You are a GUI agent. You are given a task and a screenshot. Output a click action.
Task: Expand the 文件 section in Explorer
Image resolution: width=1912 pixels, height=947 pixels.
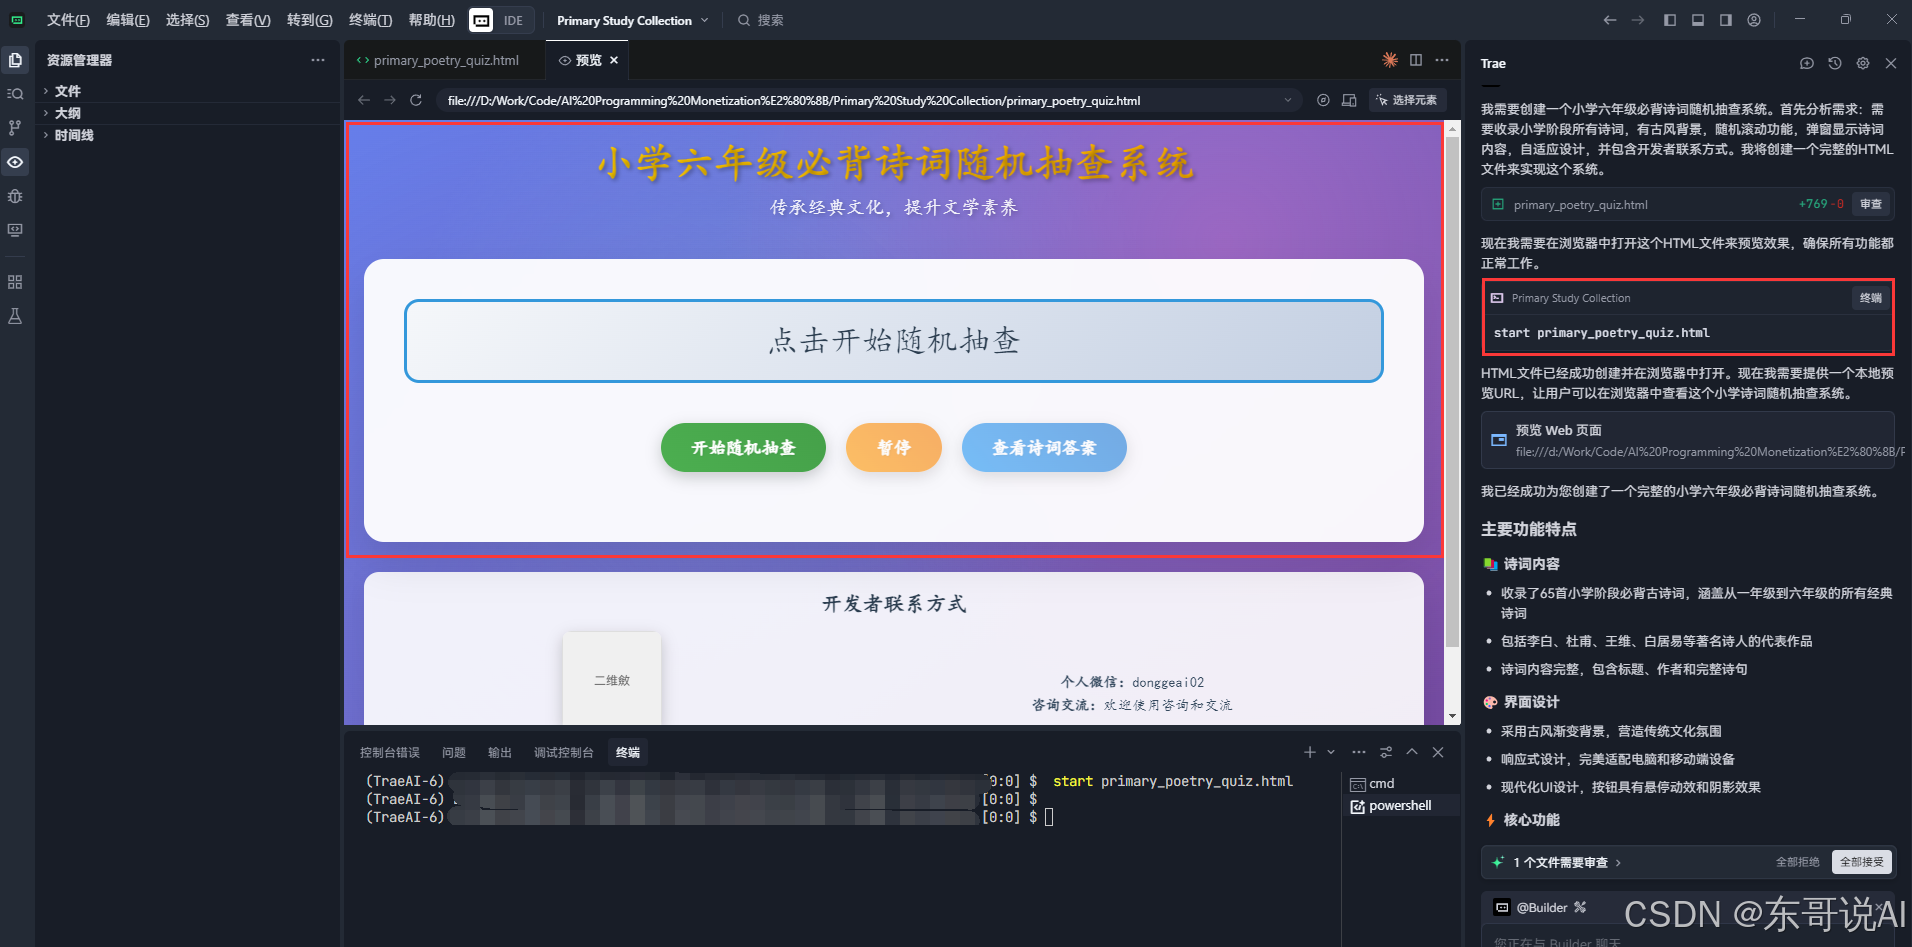67,91
